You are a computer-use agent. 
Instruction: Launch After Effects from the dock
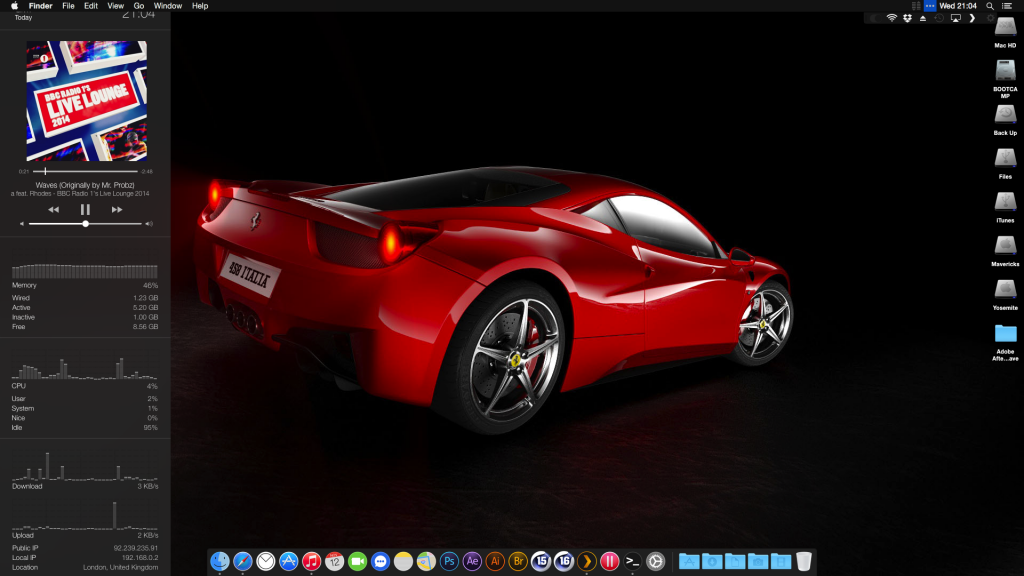click(x=472, y=562)
